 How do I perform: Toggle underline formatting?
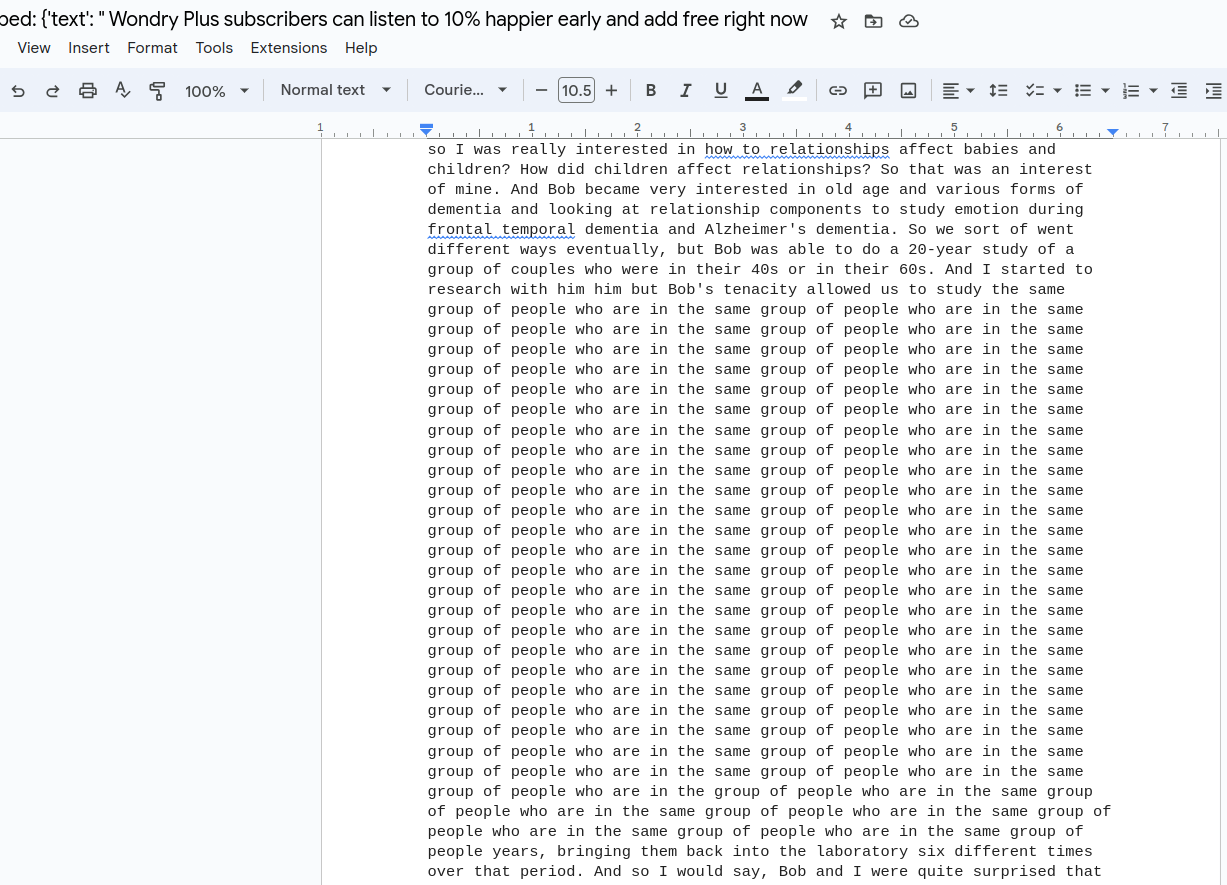point(721,91)
